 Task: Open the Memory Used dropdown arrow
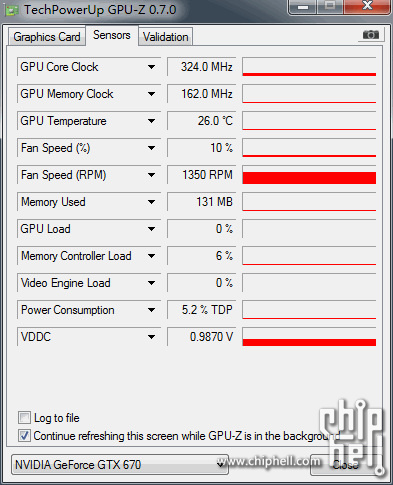coord(151,202)
